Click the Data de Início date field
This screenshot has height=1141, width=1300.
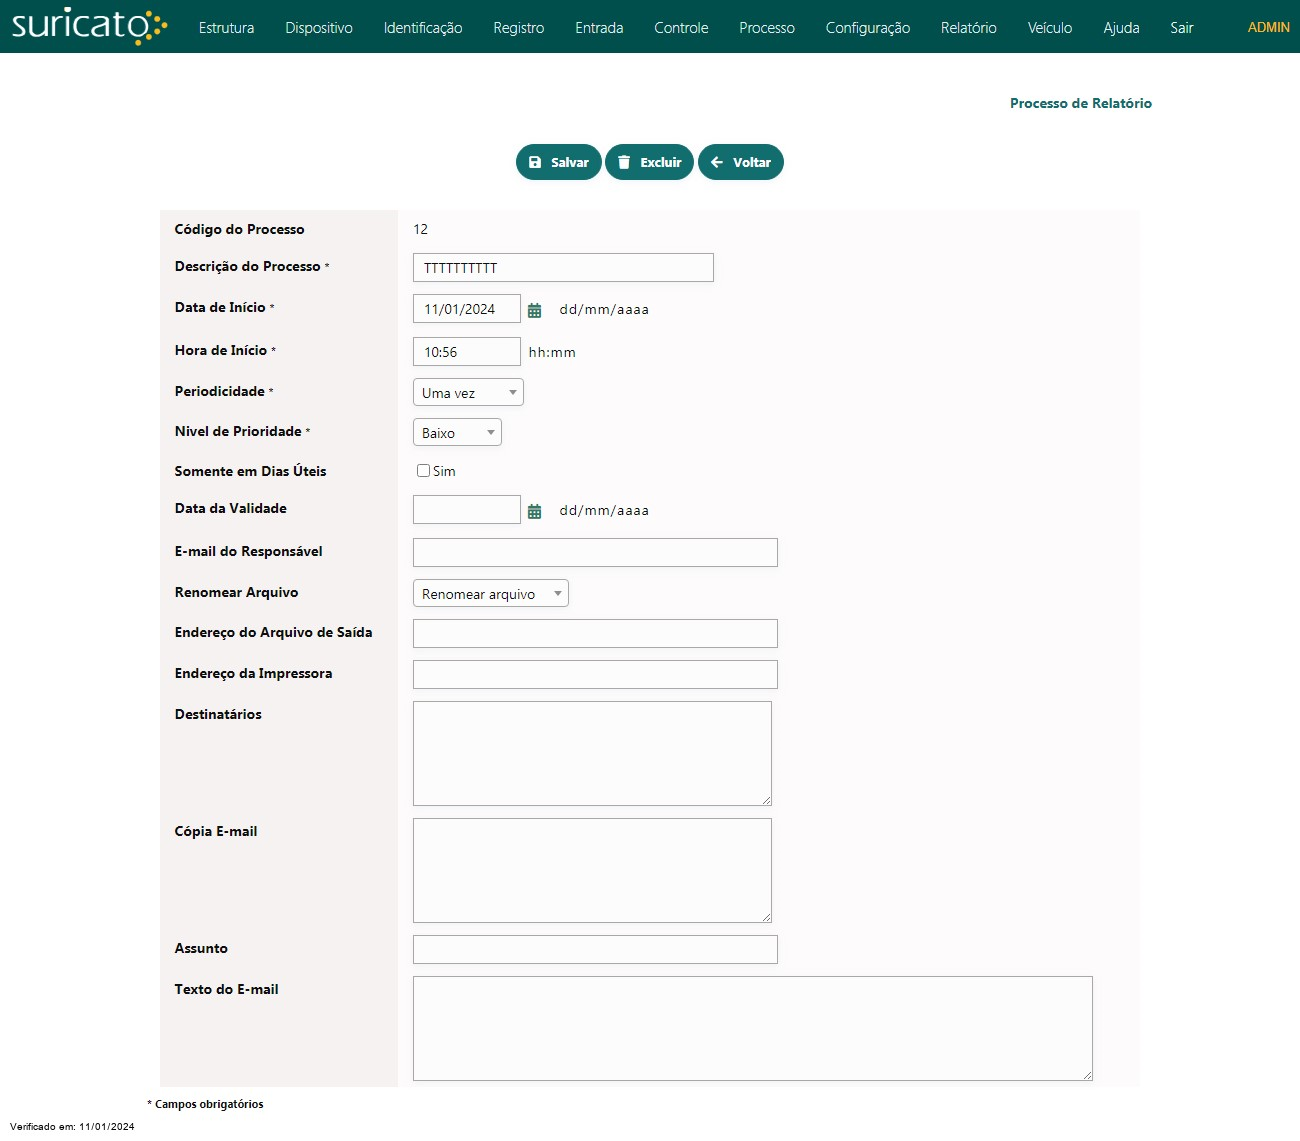[x=467, y=309]
